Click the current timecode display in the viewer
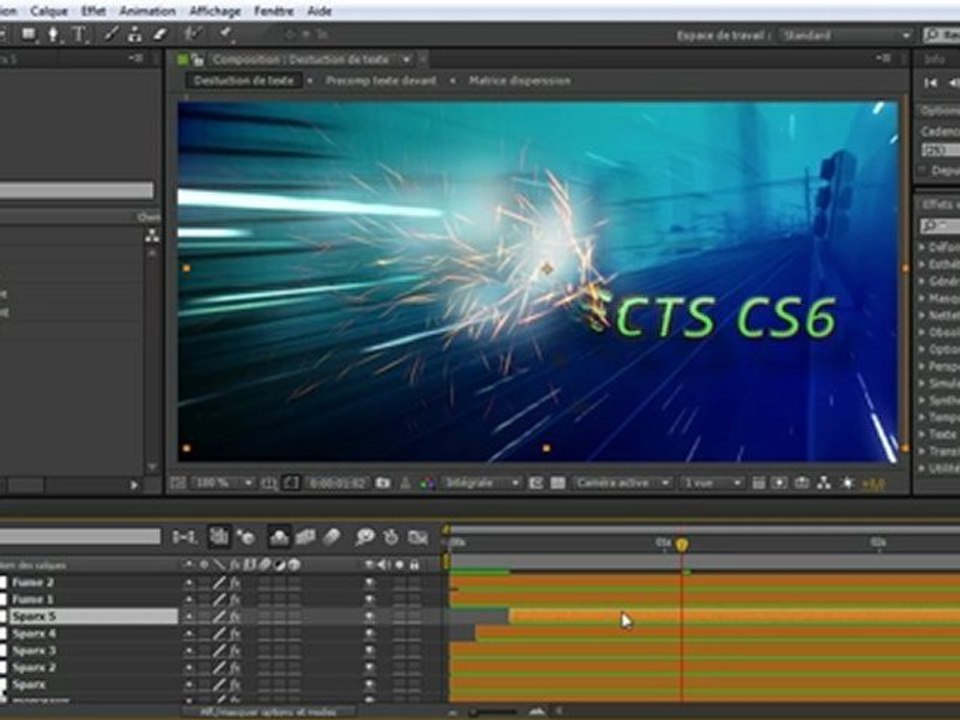This screenshot has width=960, height=720. coord(337,483)
